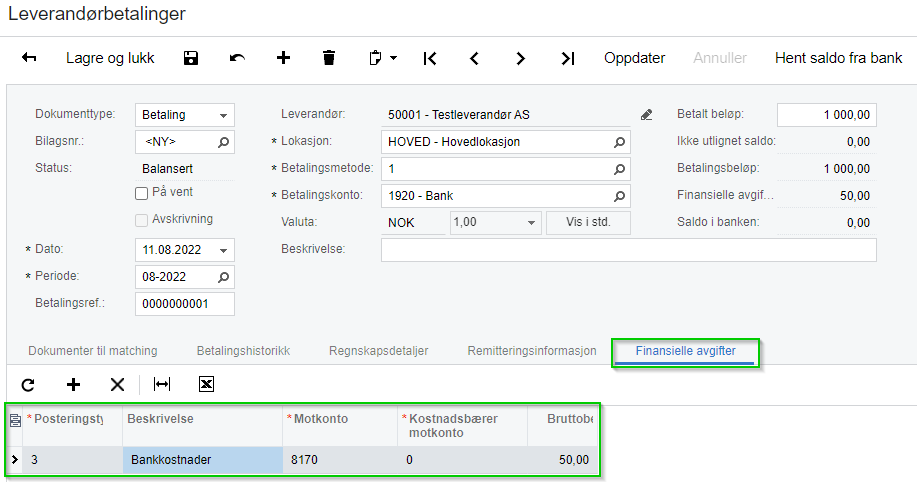Screen dimensions: 917x482
Task: Open the Dokumenttype dropdown
Action: pyautogui.click(x=224, y=115)
